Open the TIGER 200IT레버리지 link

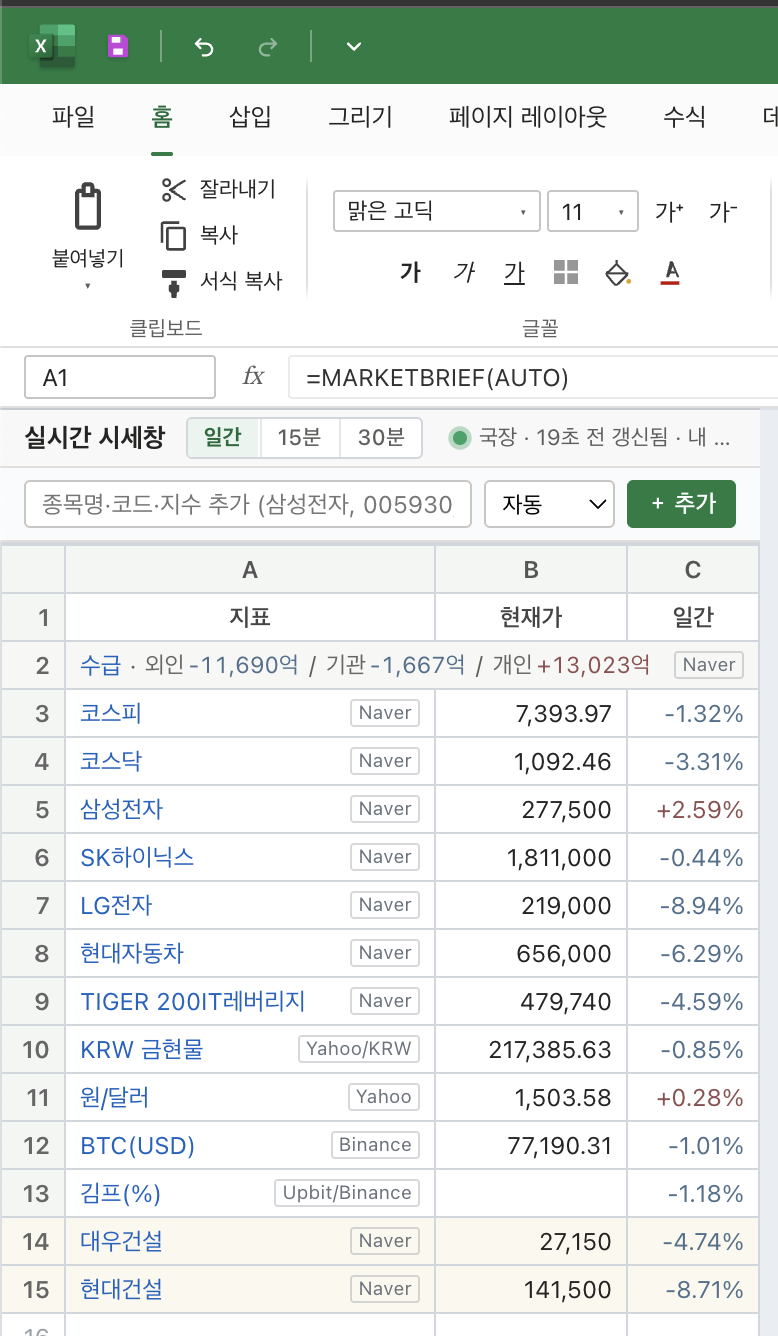pyautogui.click(x=193, y=1001)
